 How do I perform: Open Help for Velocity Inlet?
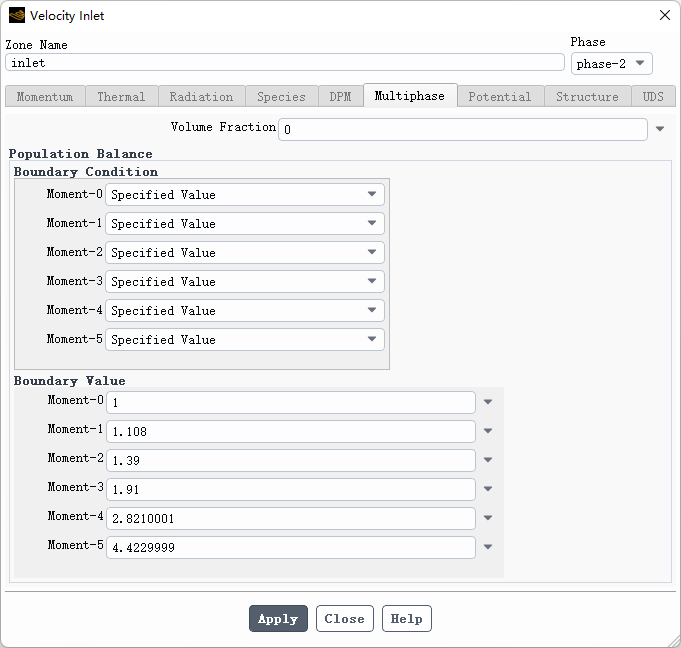[x=407, y=618]
